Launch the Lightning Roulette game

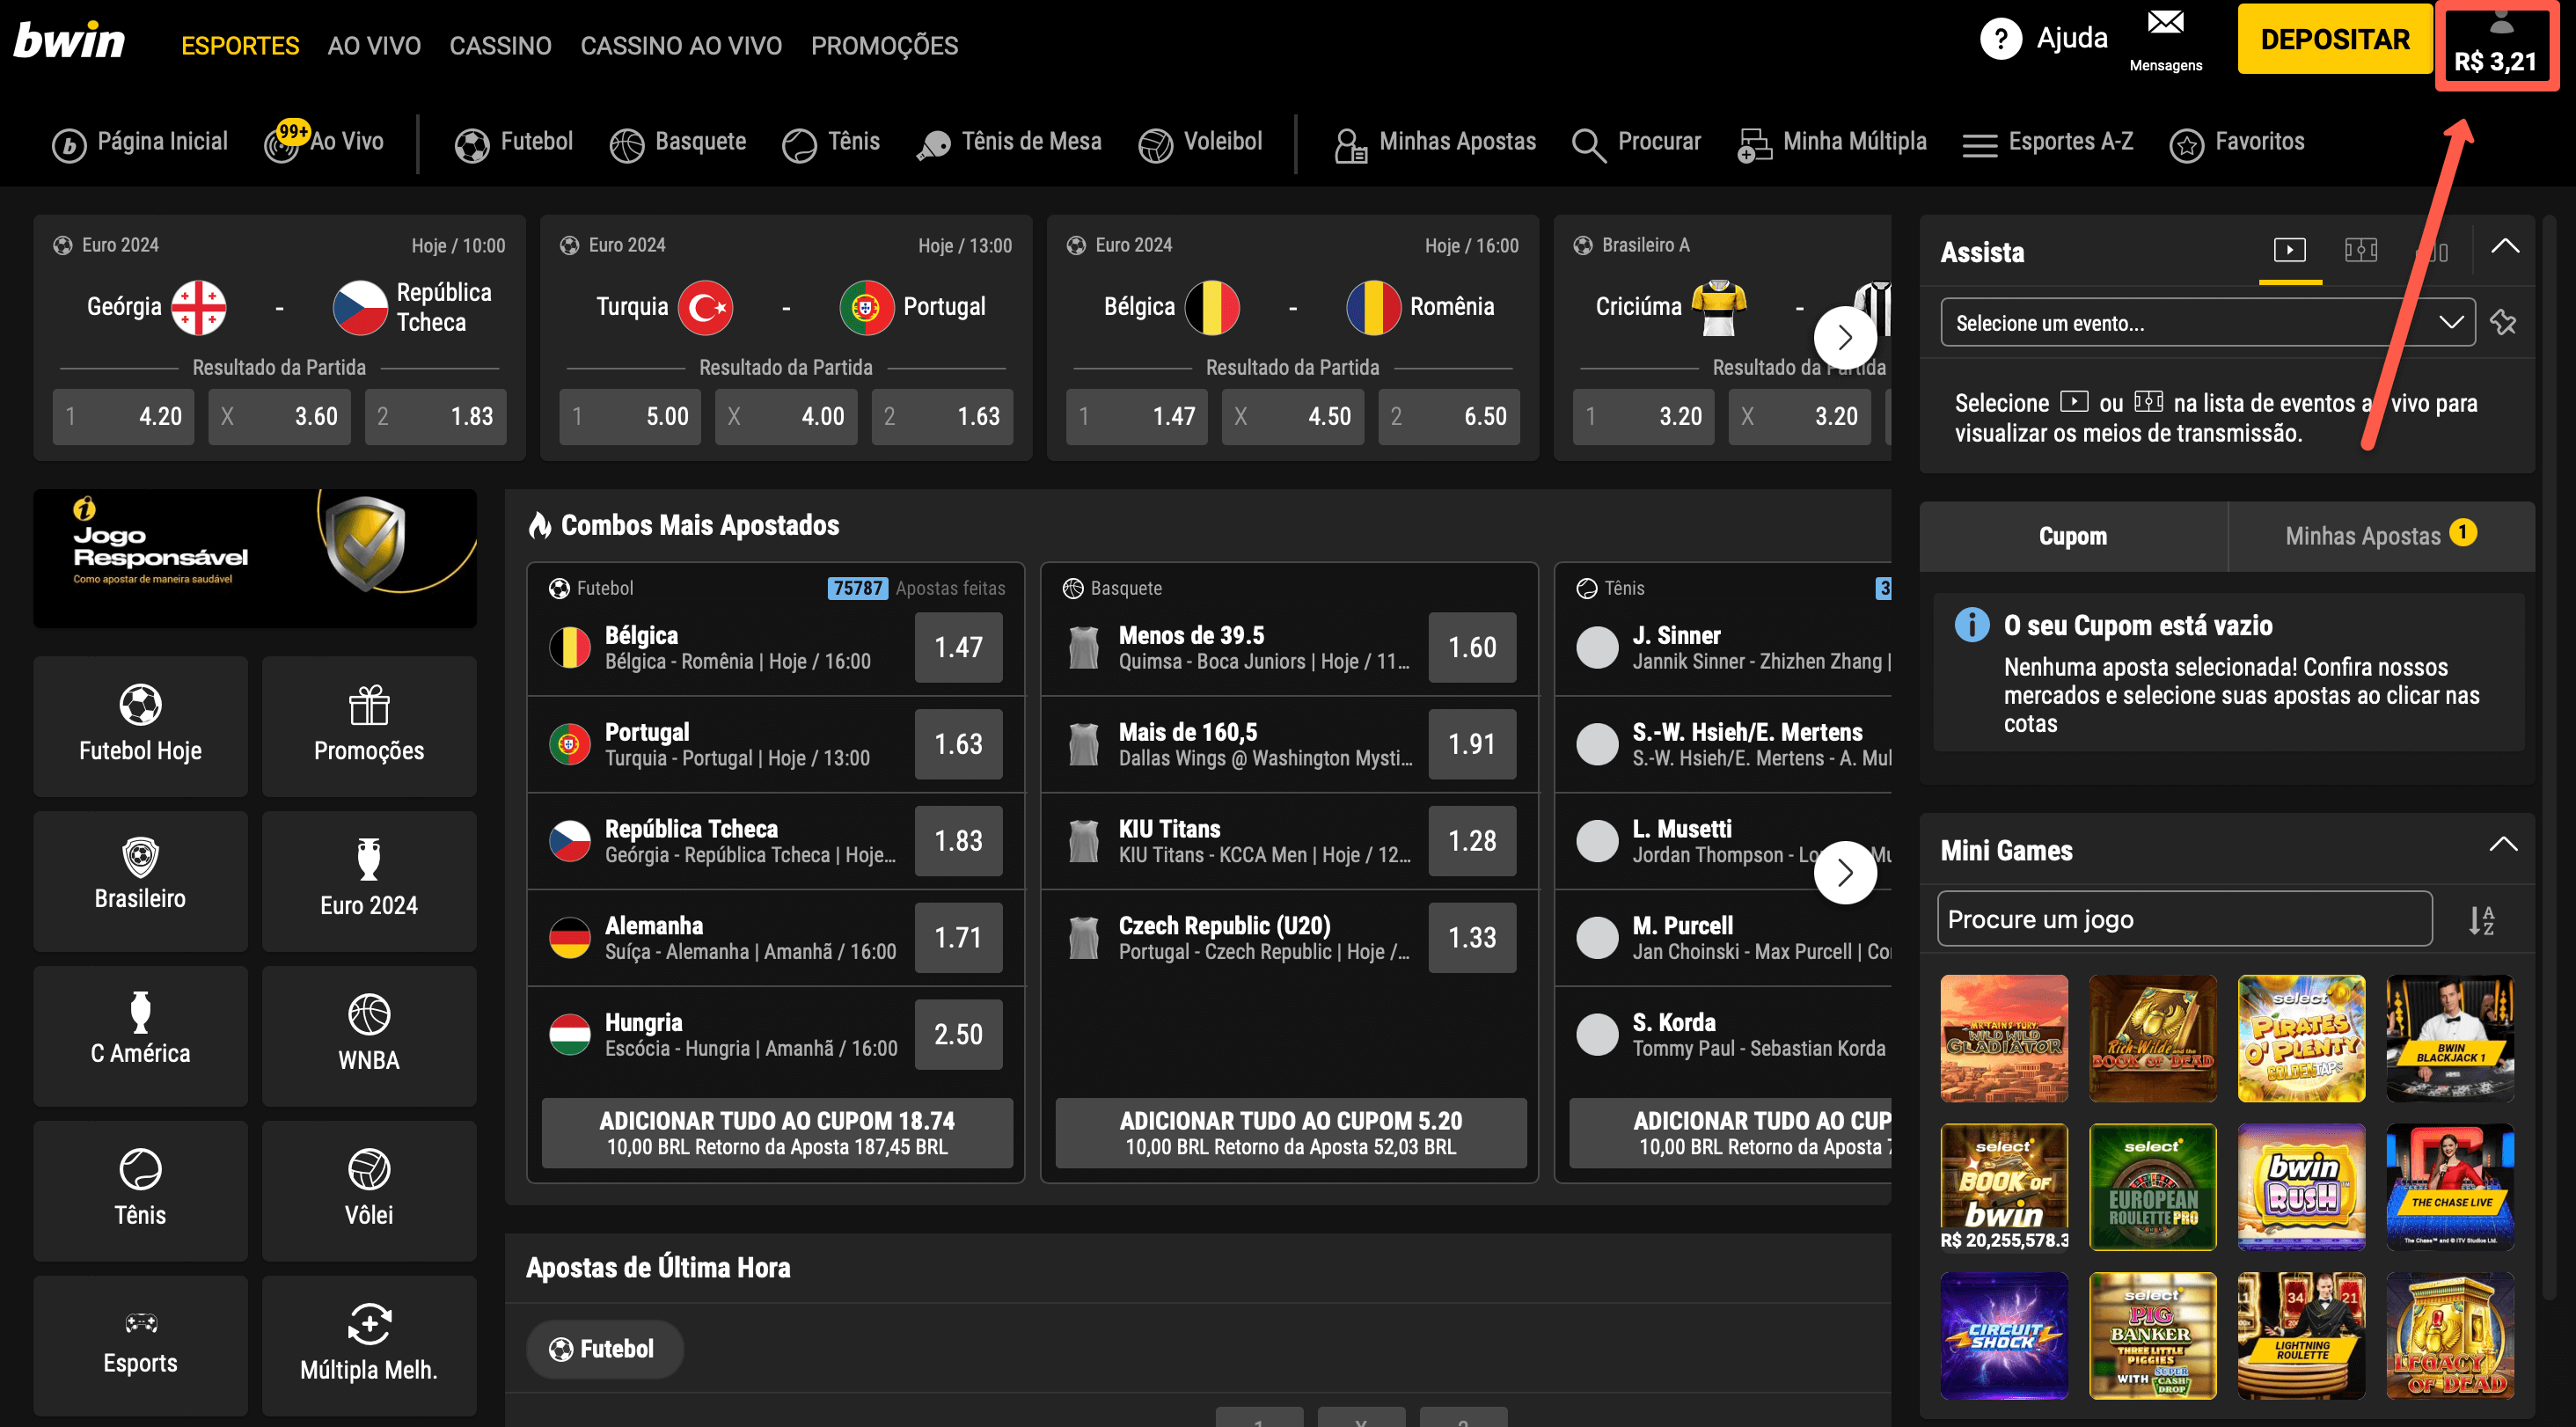point(2301,1335)
